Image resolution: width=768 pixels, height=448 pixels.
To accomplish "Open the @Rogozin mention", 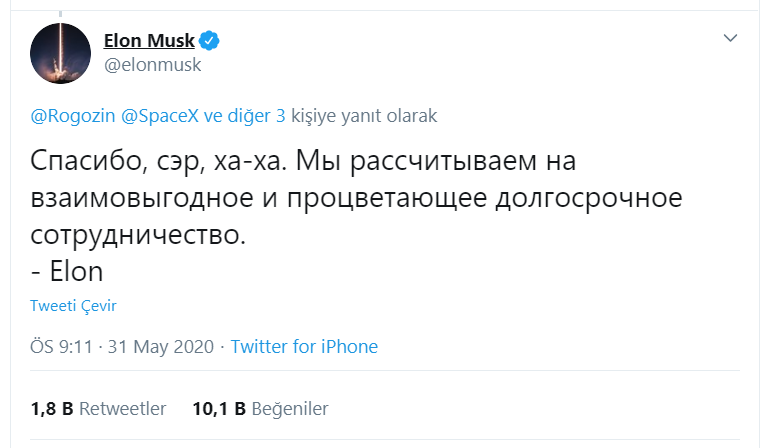I will click(73, 116).
